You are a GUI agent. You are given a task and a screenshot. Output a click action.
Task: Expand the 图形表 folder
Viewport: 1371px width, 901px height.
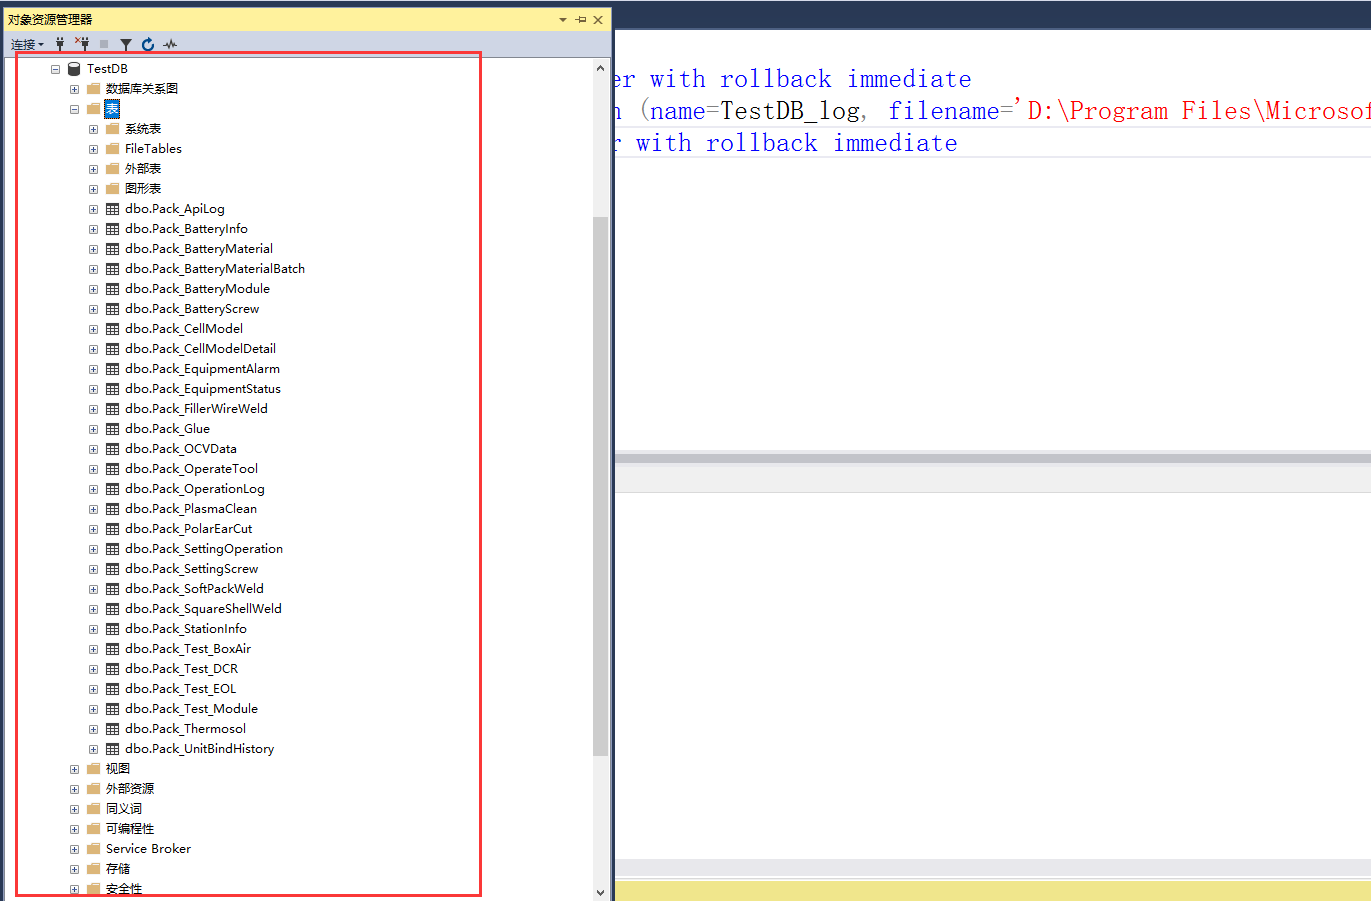point(93,189)
